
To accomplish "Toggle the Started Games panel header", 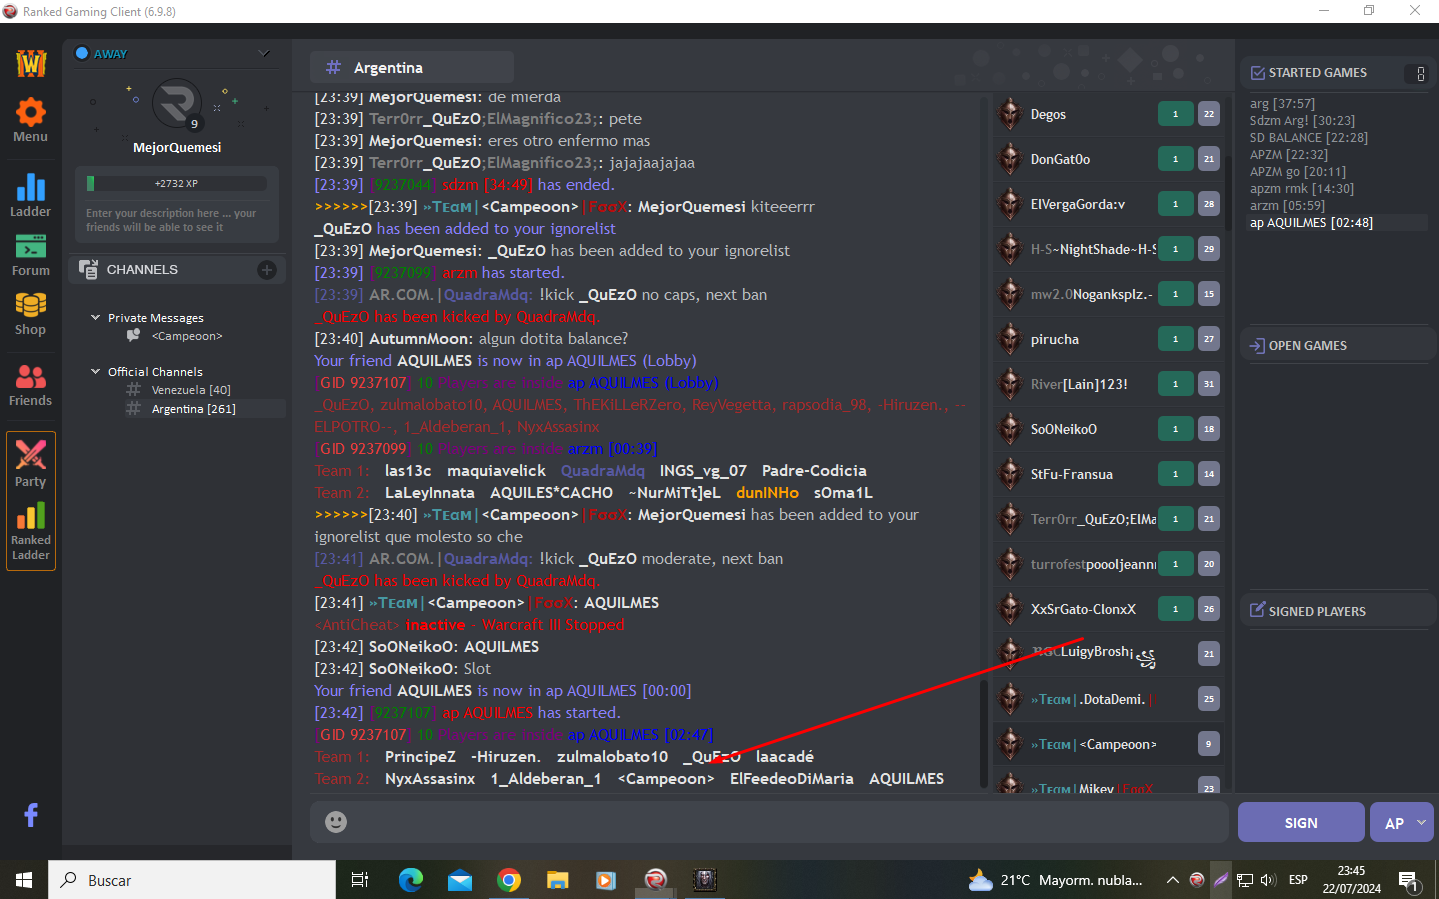I will tap(1338, 73).
